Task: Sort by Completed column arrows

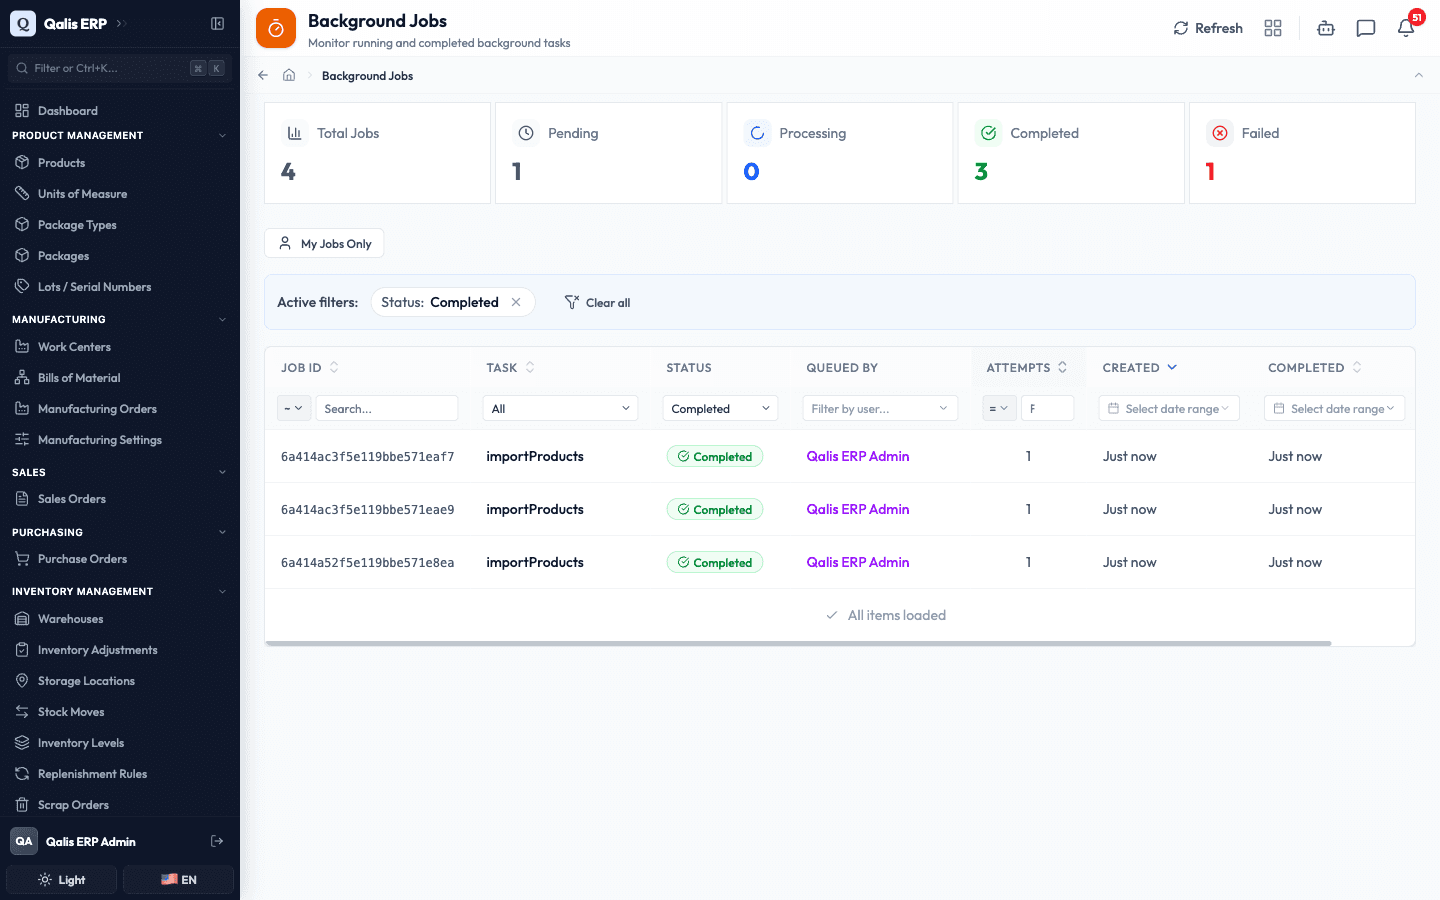Action: click(x=1357, y=367)
